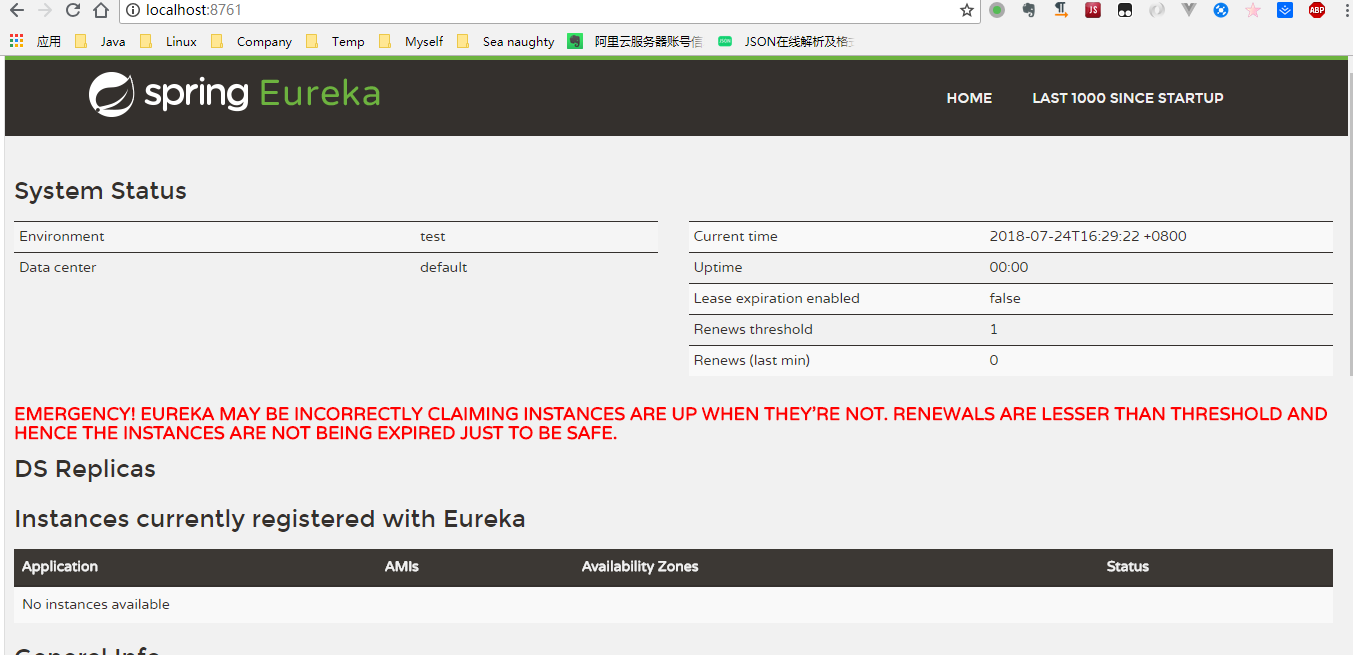Select the Environment value 'test'
Screen dimensions: 1353x655
(x=433, y=237)
